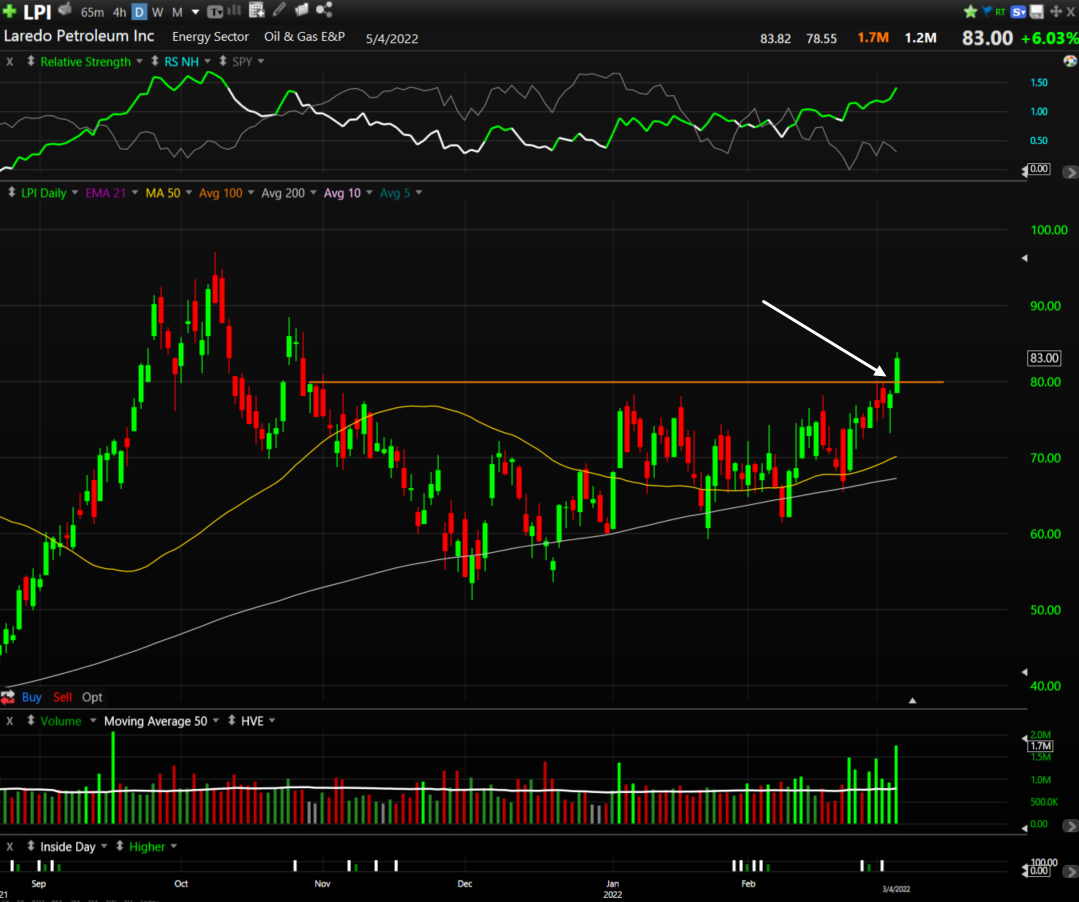Click the reorder arrows beside RS NH

(155, 61)
